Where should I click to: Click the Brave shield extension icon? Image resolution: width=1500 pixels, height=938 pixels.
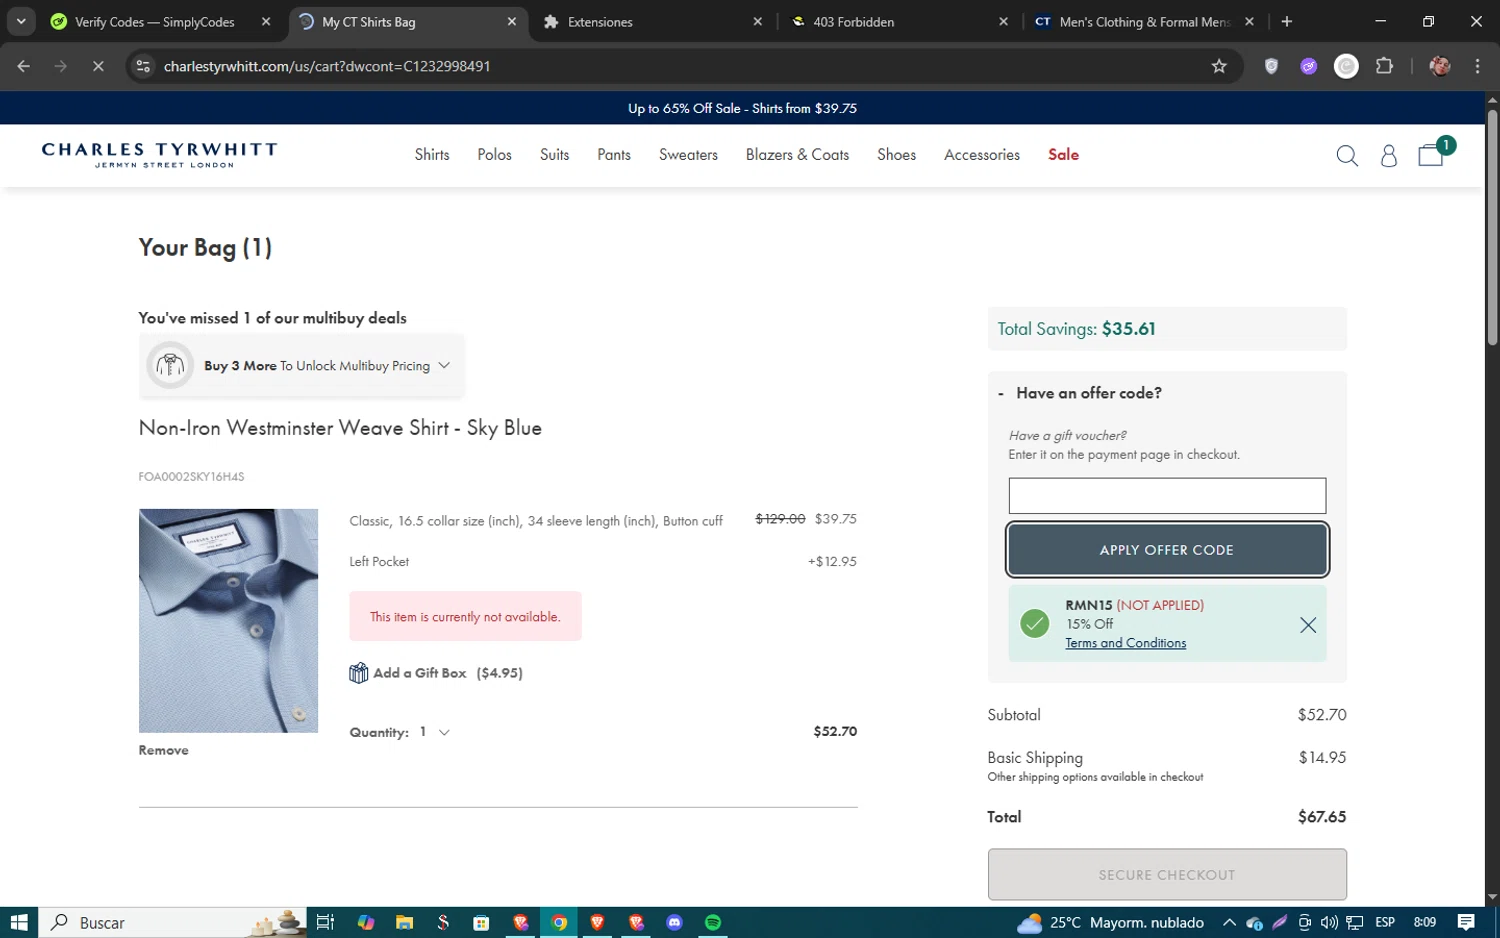[1271, 66]
